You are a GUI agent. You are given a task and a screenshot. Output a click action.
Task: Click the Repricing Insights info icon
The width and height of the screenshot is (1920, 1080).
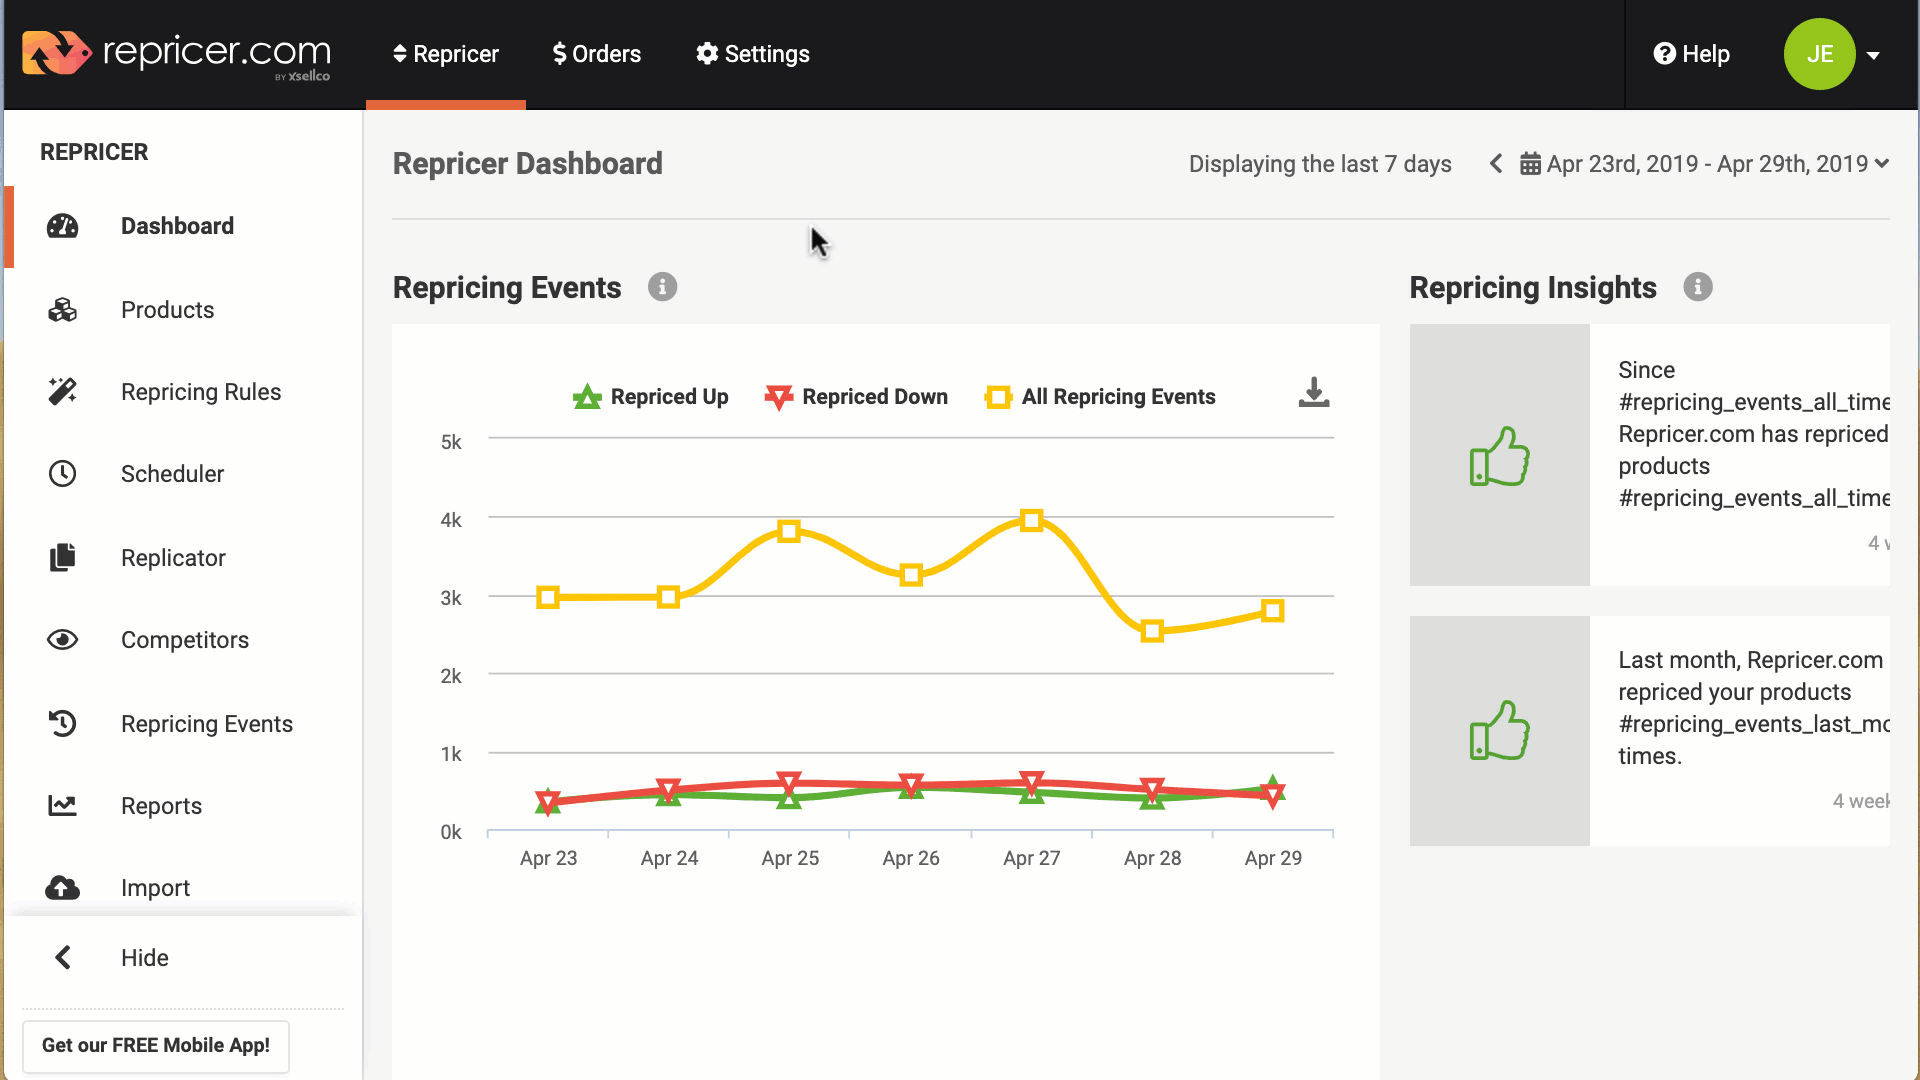(1697, 287)
